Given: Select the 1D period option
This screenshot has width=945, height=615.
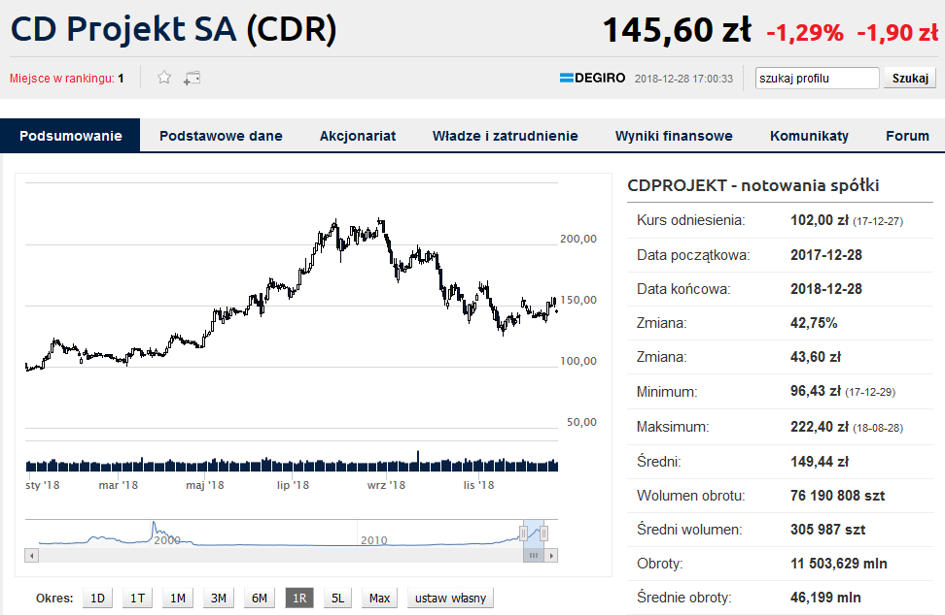Looking at the screenshot, I should click(98, 598).
